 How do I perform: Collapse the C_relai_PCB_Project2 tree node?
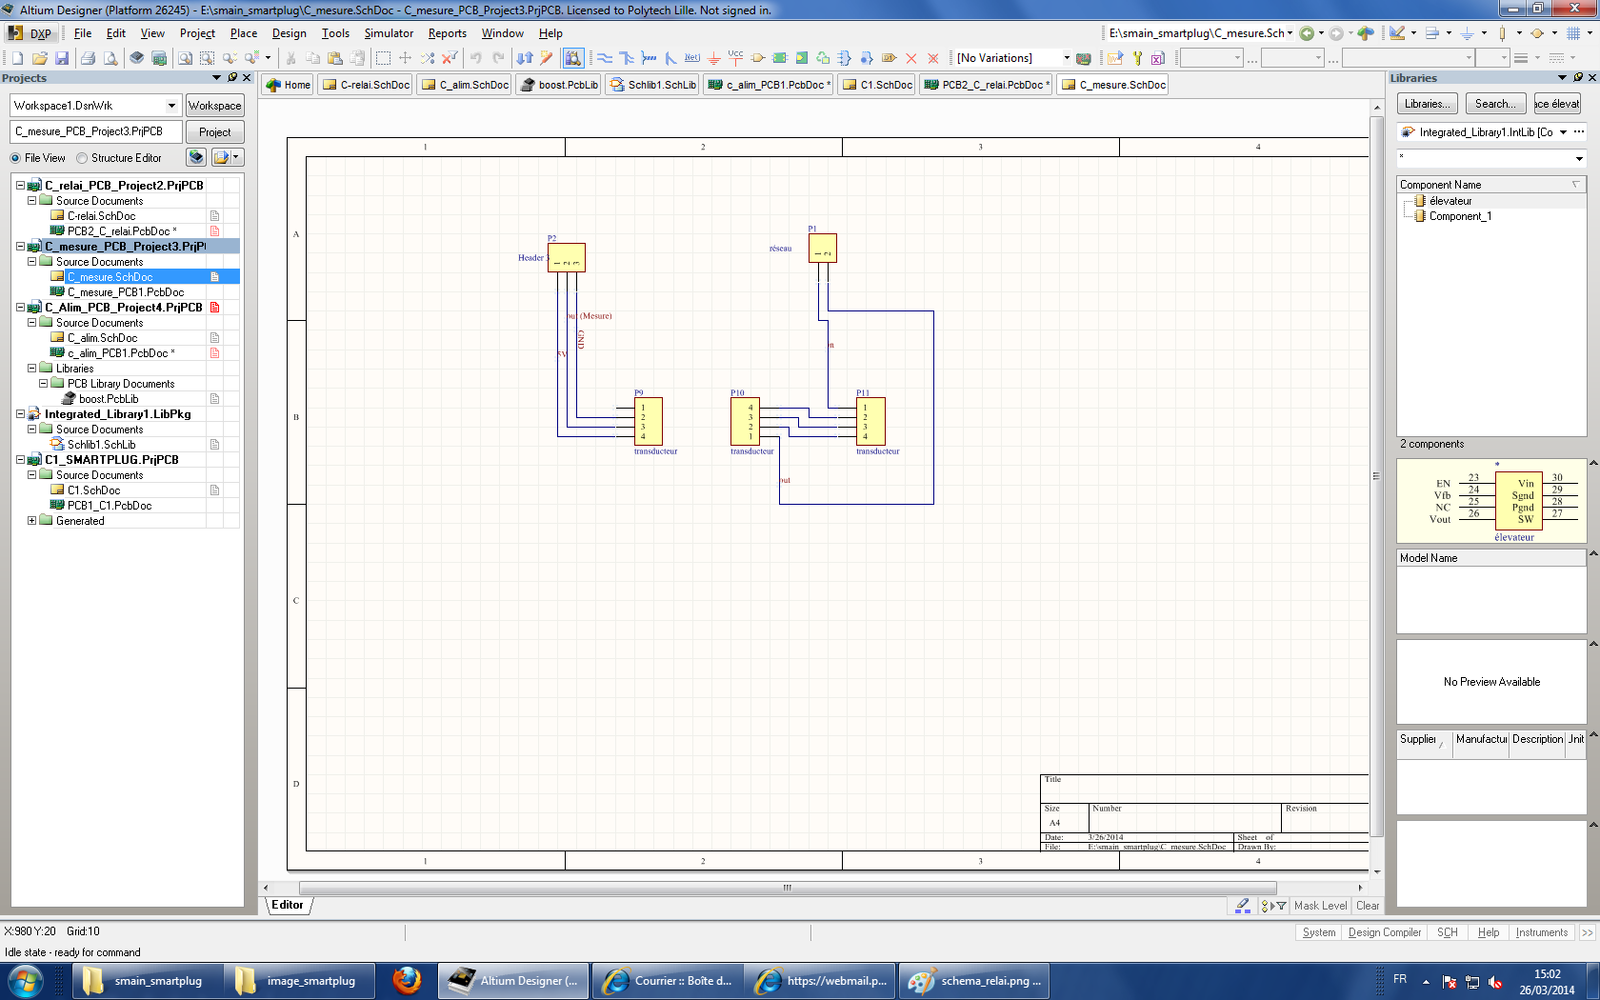point(20,185)
